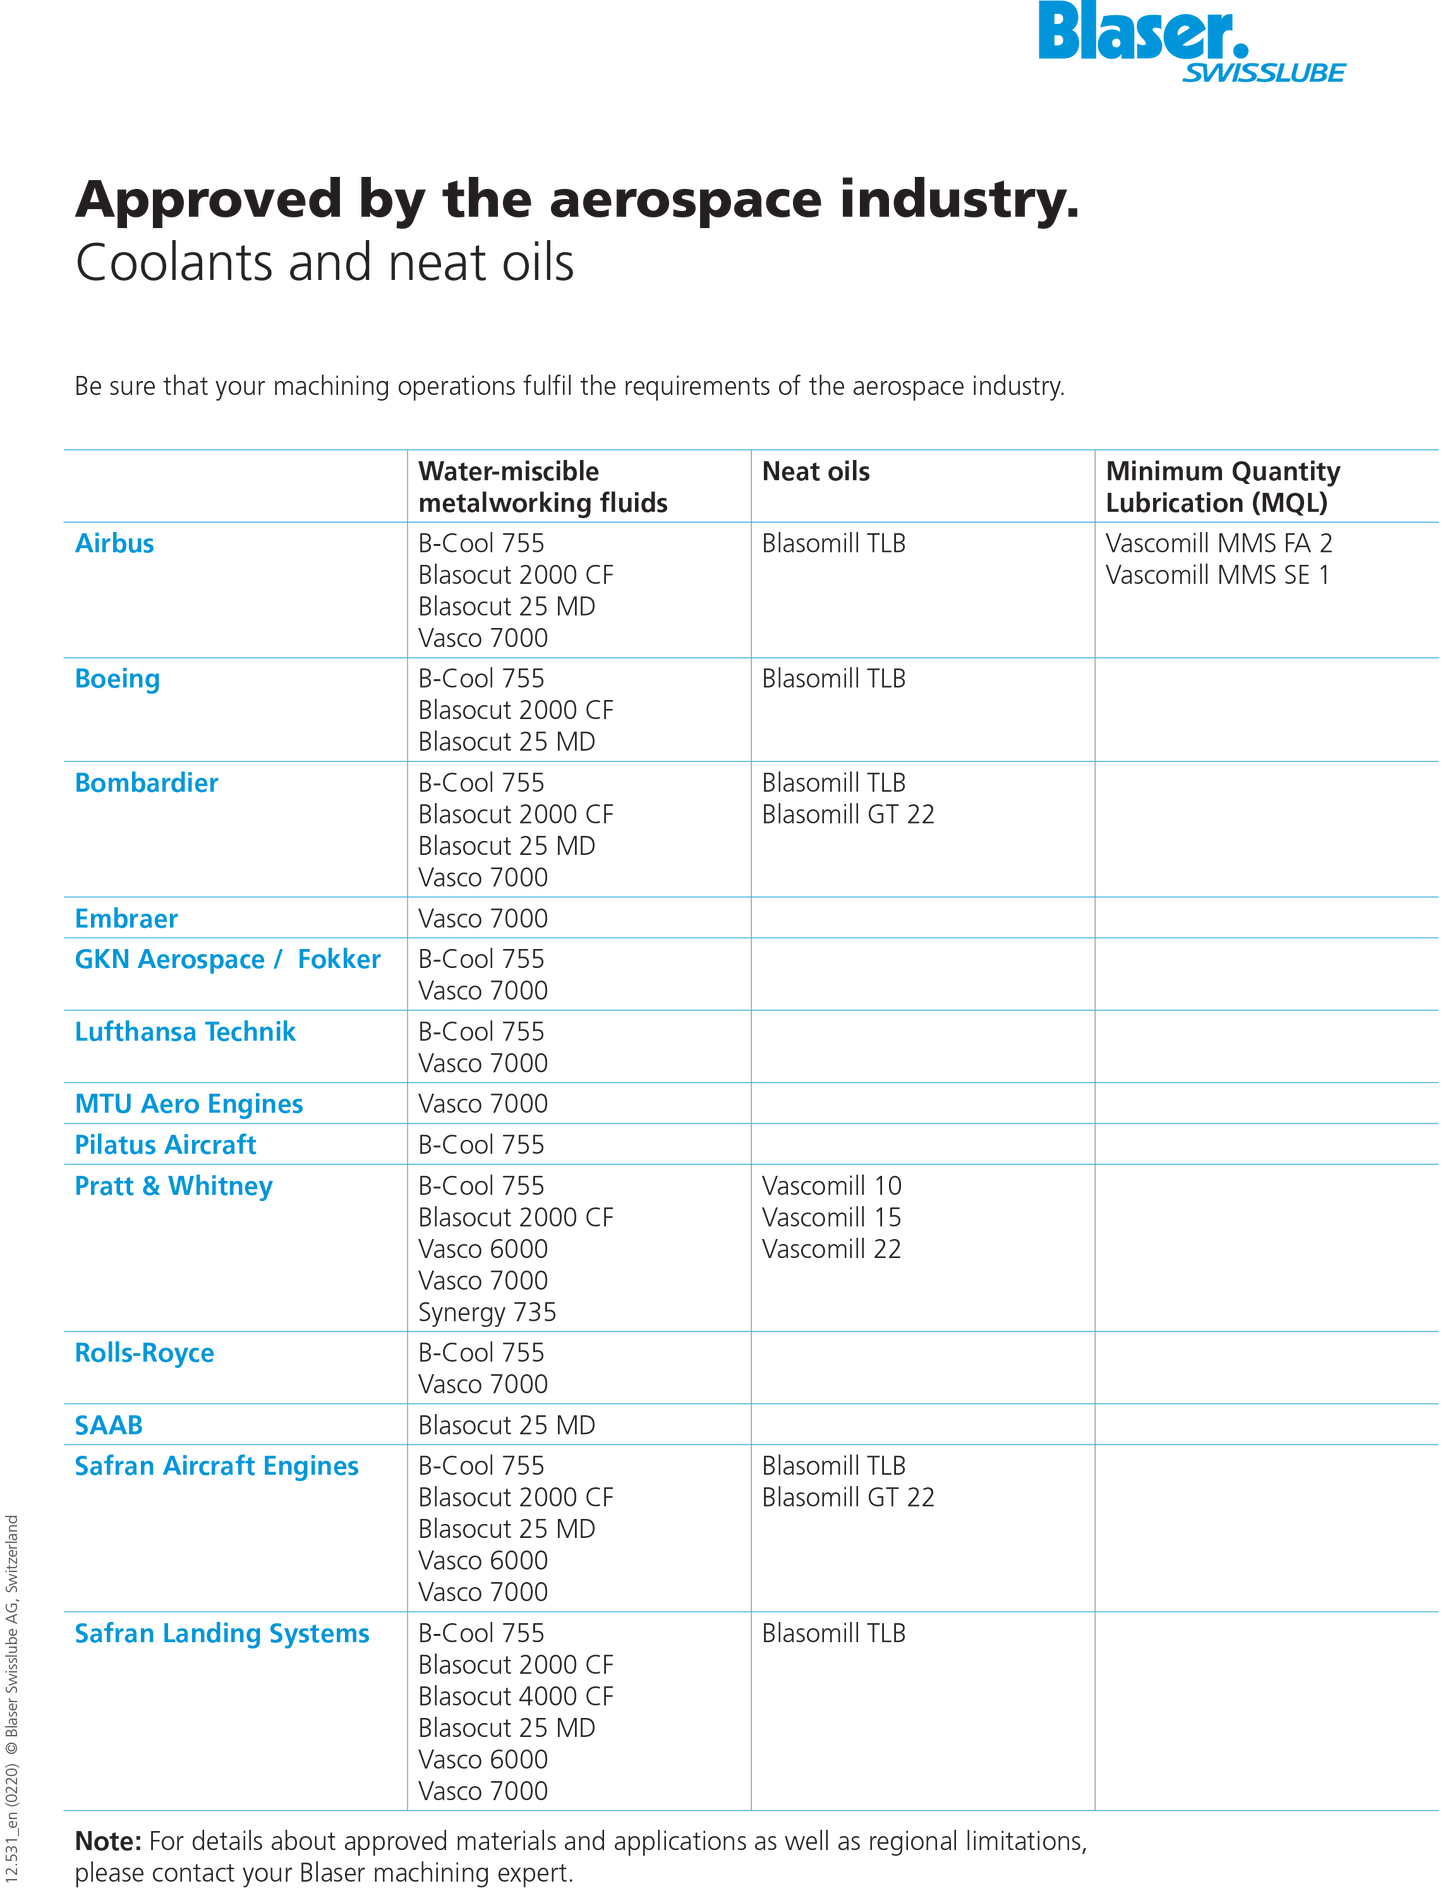Click 'Vasco 6000' in Pratt & Whitney row
The height and width of the screenshot is (1893, 1445).
coord(483,1249)
